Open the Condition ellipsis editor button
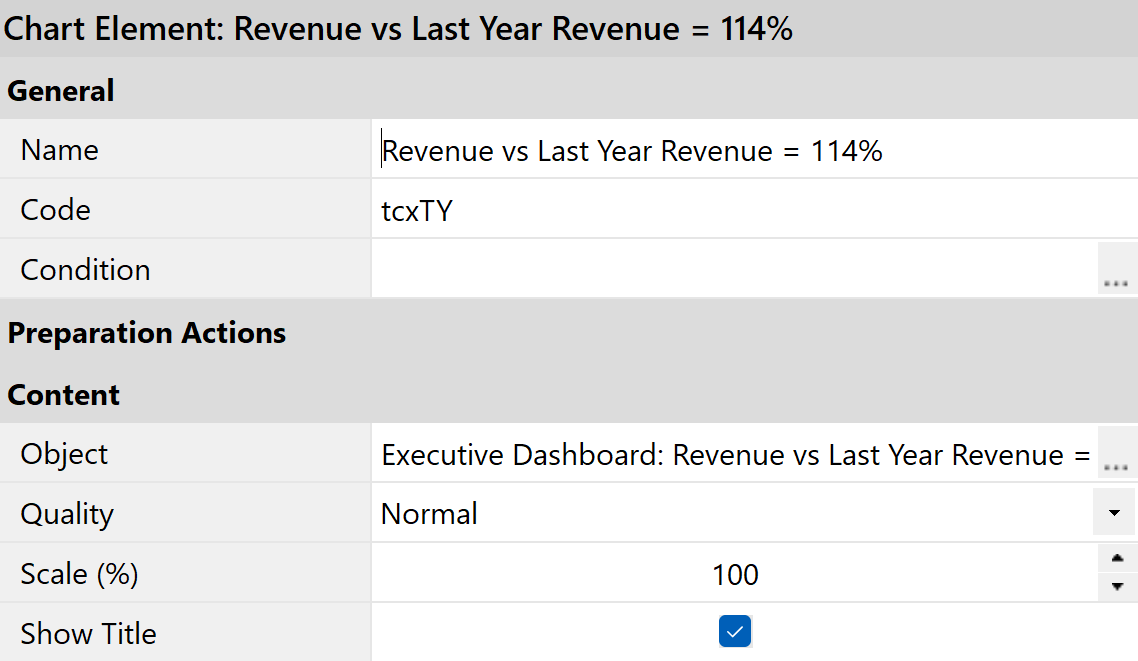 click(1117, 270)
